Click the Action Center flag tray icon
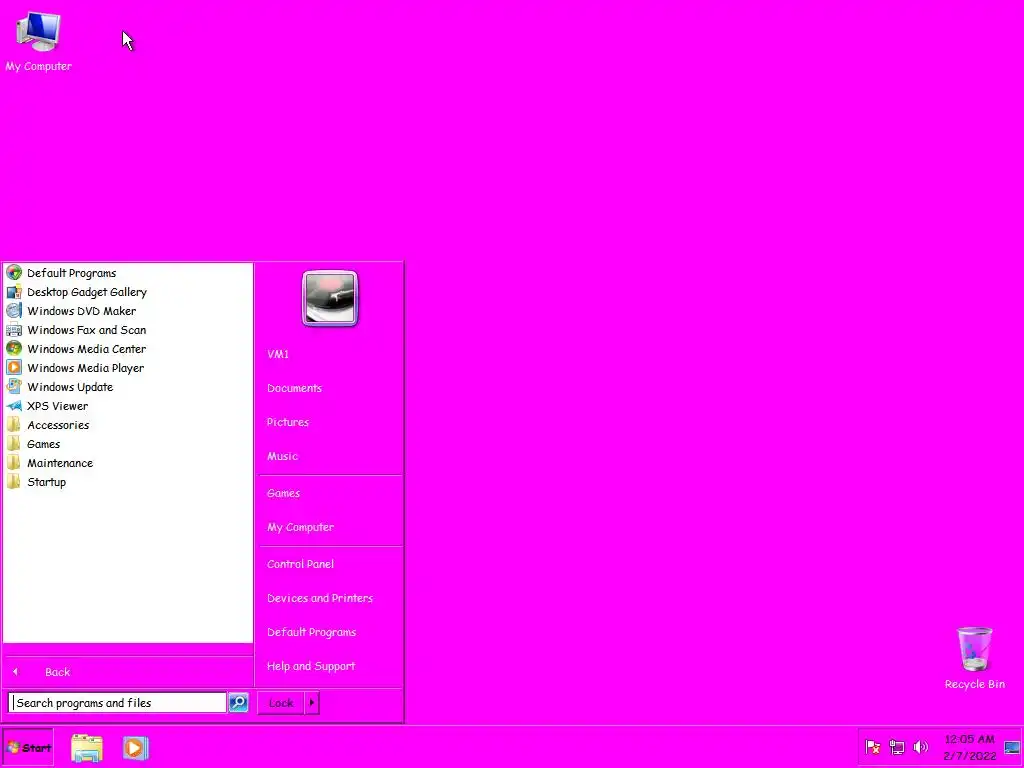This screenshot has width=1024, height=768. click(872, 747)
